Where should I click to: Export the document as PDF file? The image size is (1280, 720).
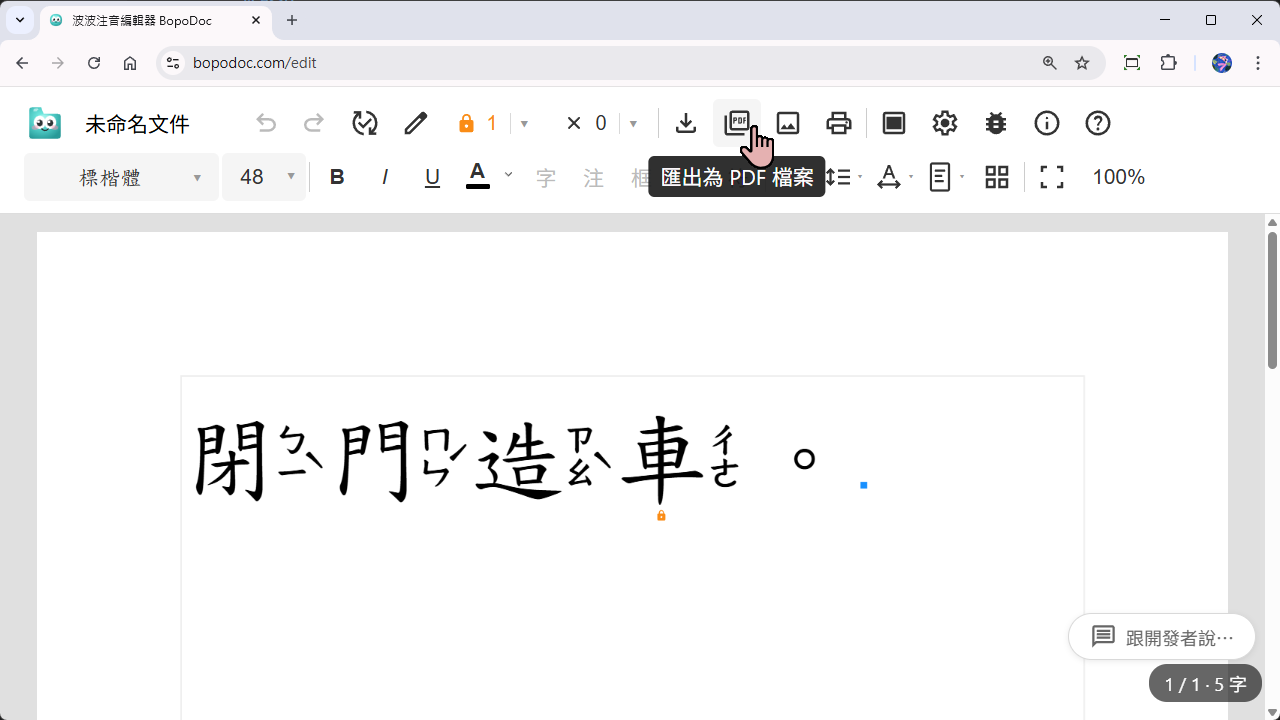tap(737, 122)
